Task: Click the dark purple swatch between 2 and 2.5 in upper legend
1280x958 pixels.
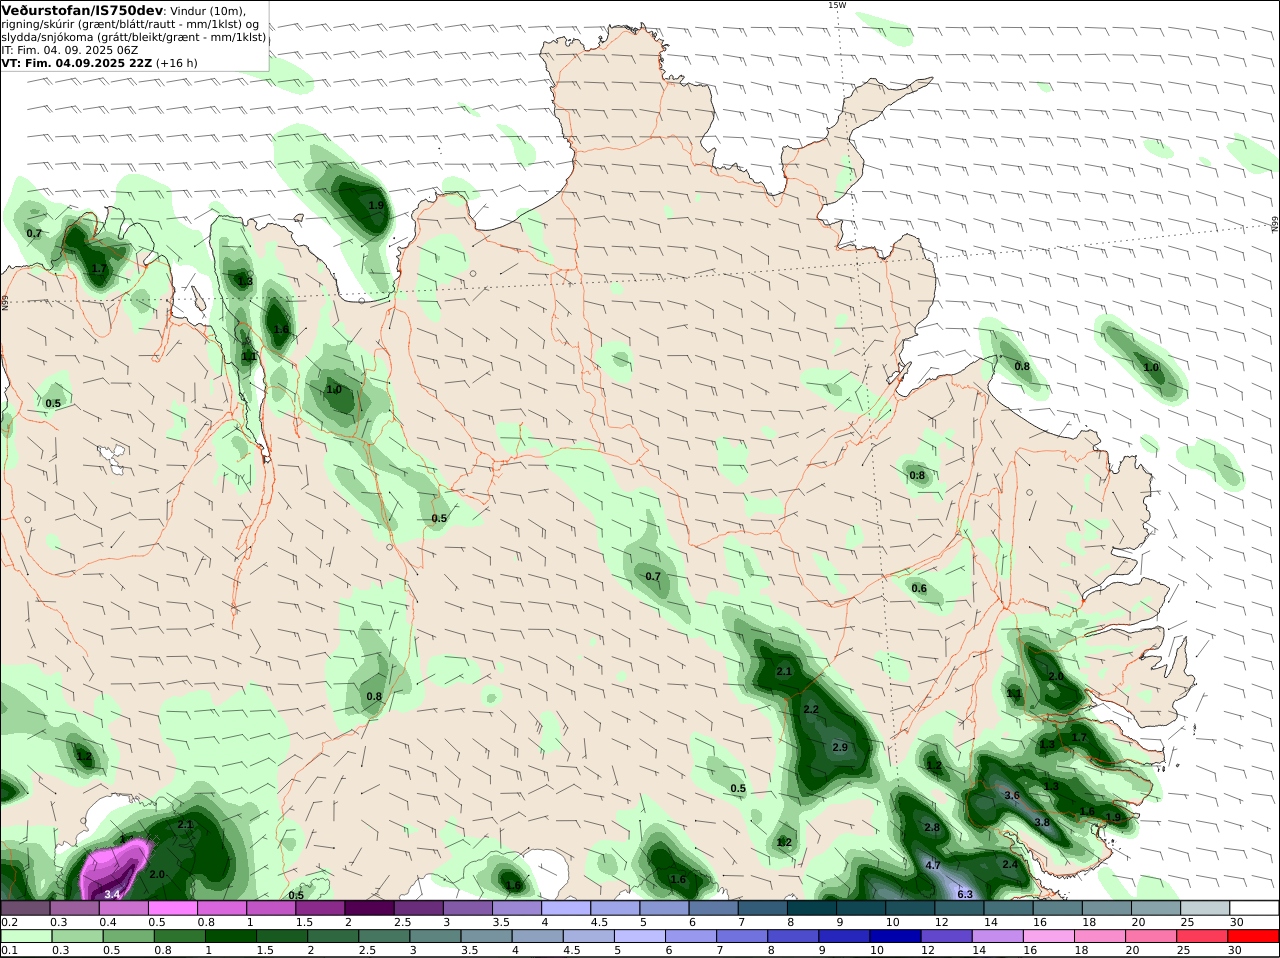Action: (x=369, y=908)
